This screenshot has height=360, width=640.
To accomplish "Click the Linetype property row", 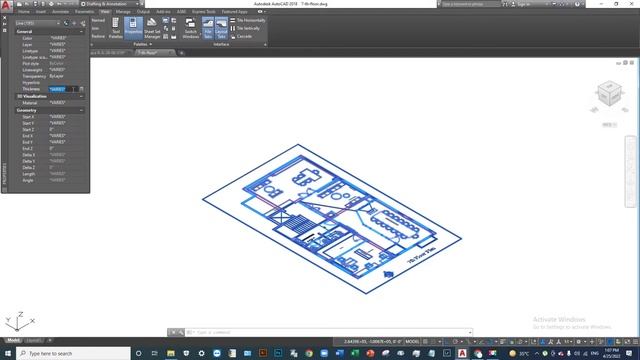I will [x=50, y=51].
